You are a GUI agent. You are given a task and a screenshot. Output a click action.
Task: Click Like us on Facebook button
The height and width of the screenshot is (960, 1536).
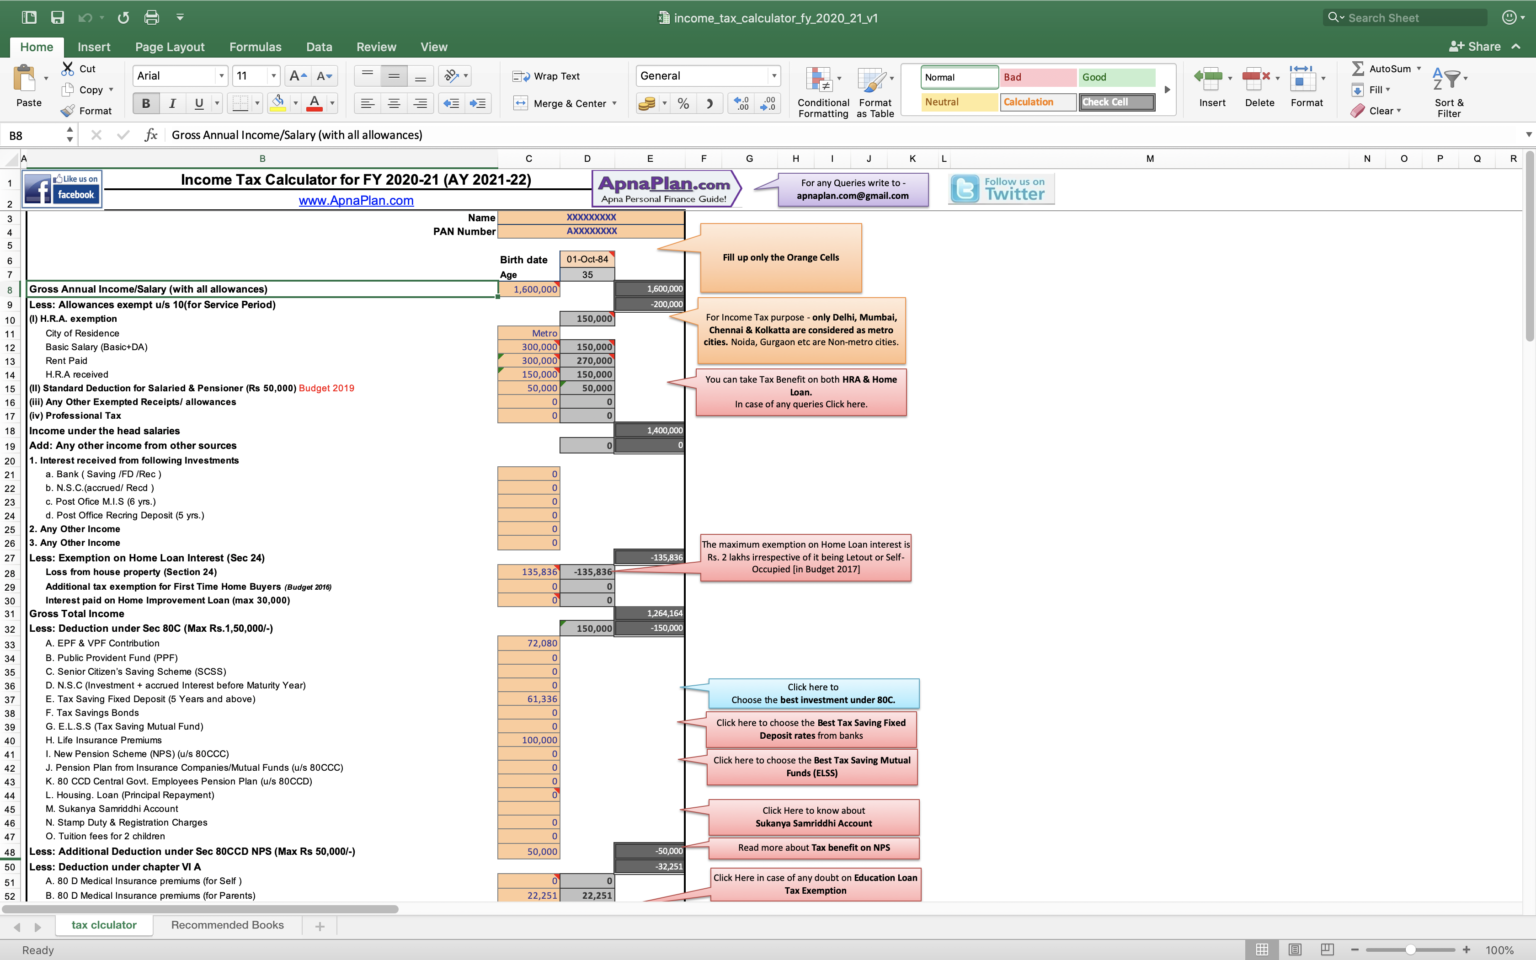tap(62, 189)
